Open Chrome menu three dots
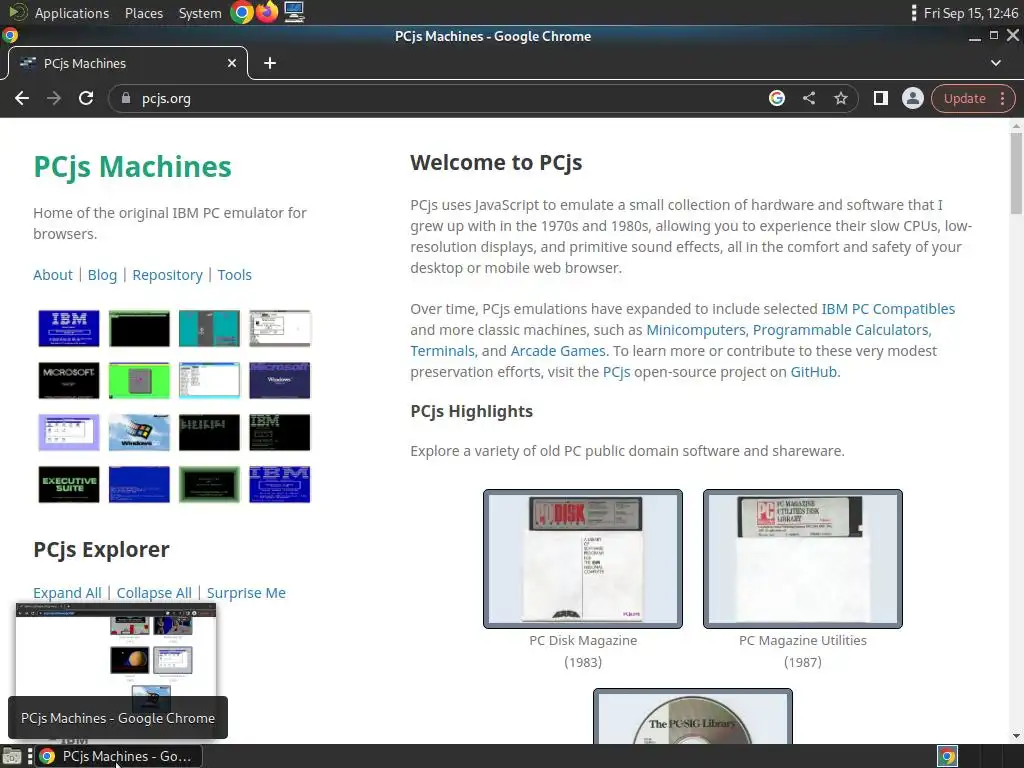The width and height of the screenshot is (1024, 768). tap(1002, 99)
